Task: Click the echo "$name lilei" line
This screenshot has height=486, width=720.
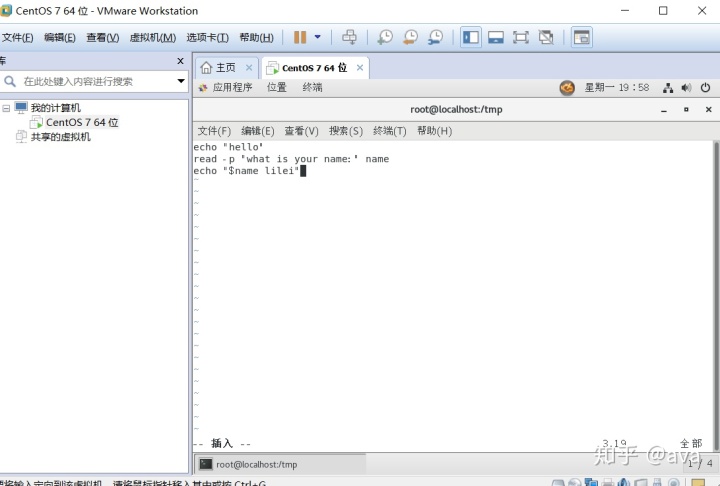Action: 247,171
